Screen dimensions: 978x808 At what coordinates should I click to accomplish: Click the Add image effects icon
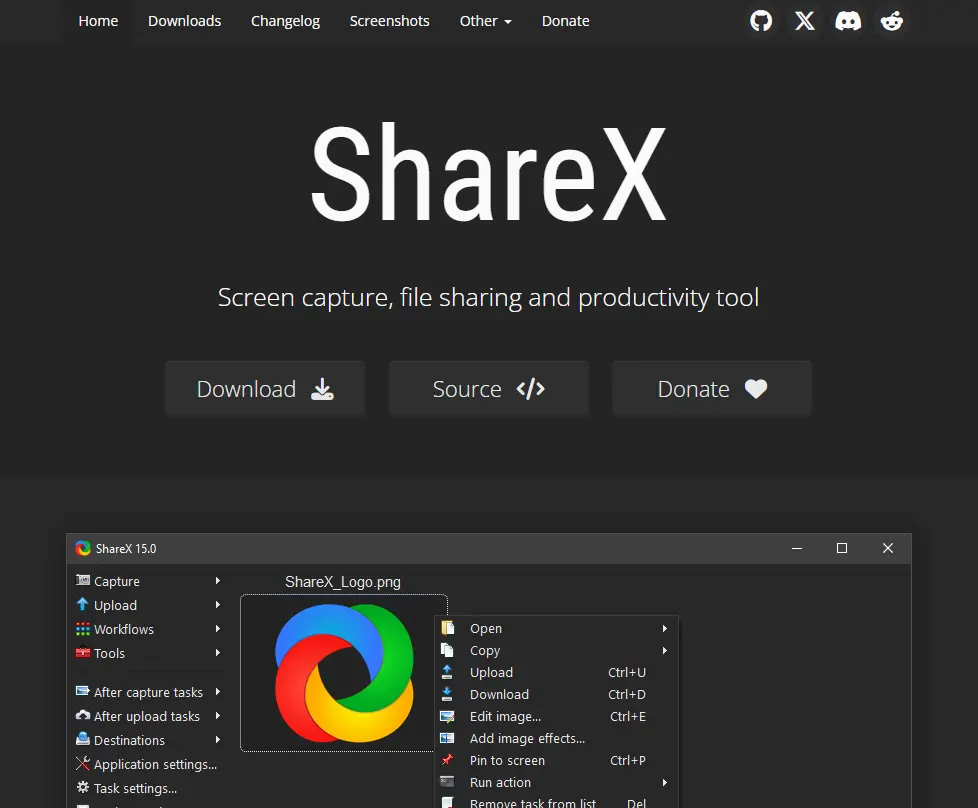(x=447, y=738)
